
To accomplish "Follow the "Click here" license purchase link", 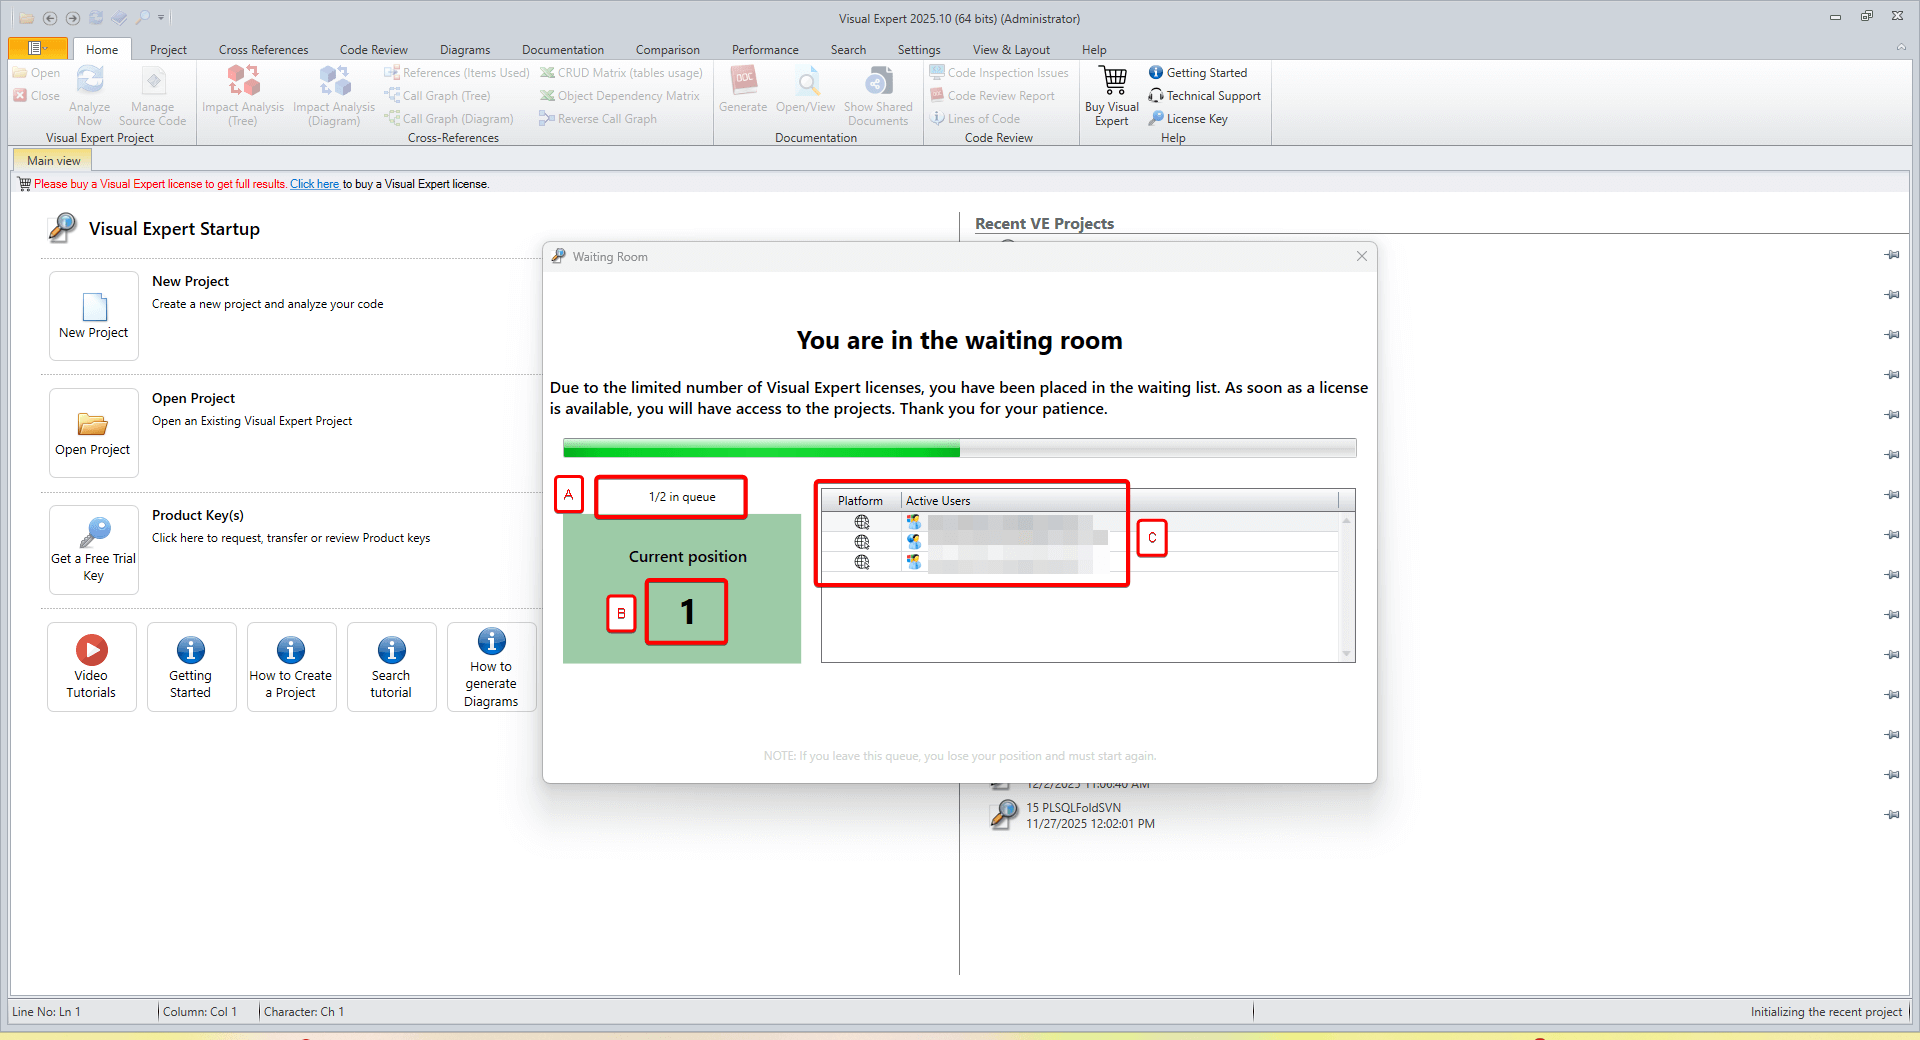I will pyautogui.click(x=314, y=184).
